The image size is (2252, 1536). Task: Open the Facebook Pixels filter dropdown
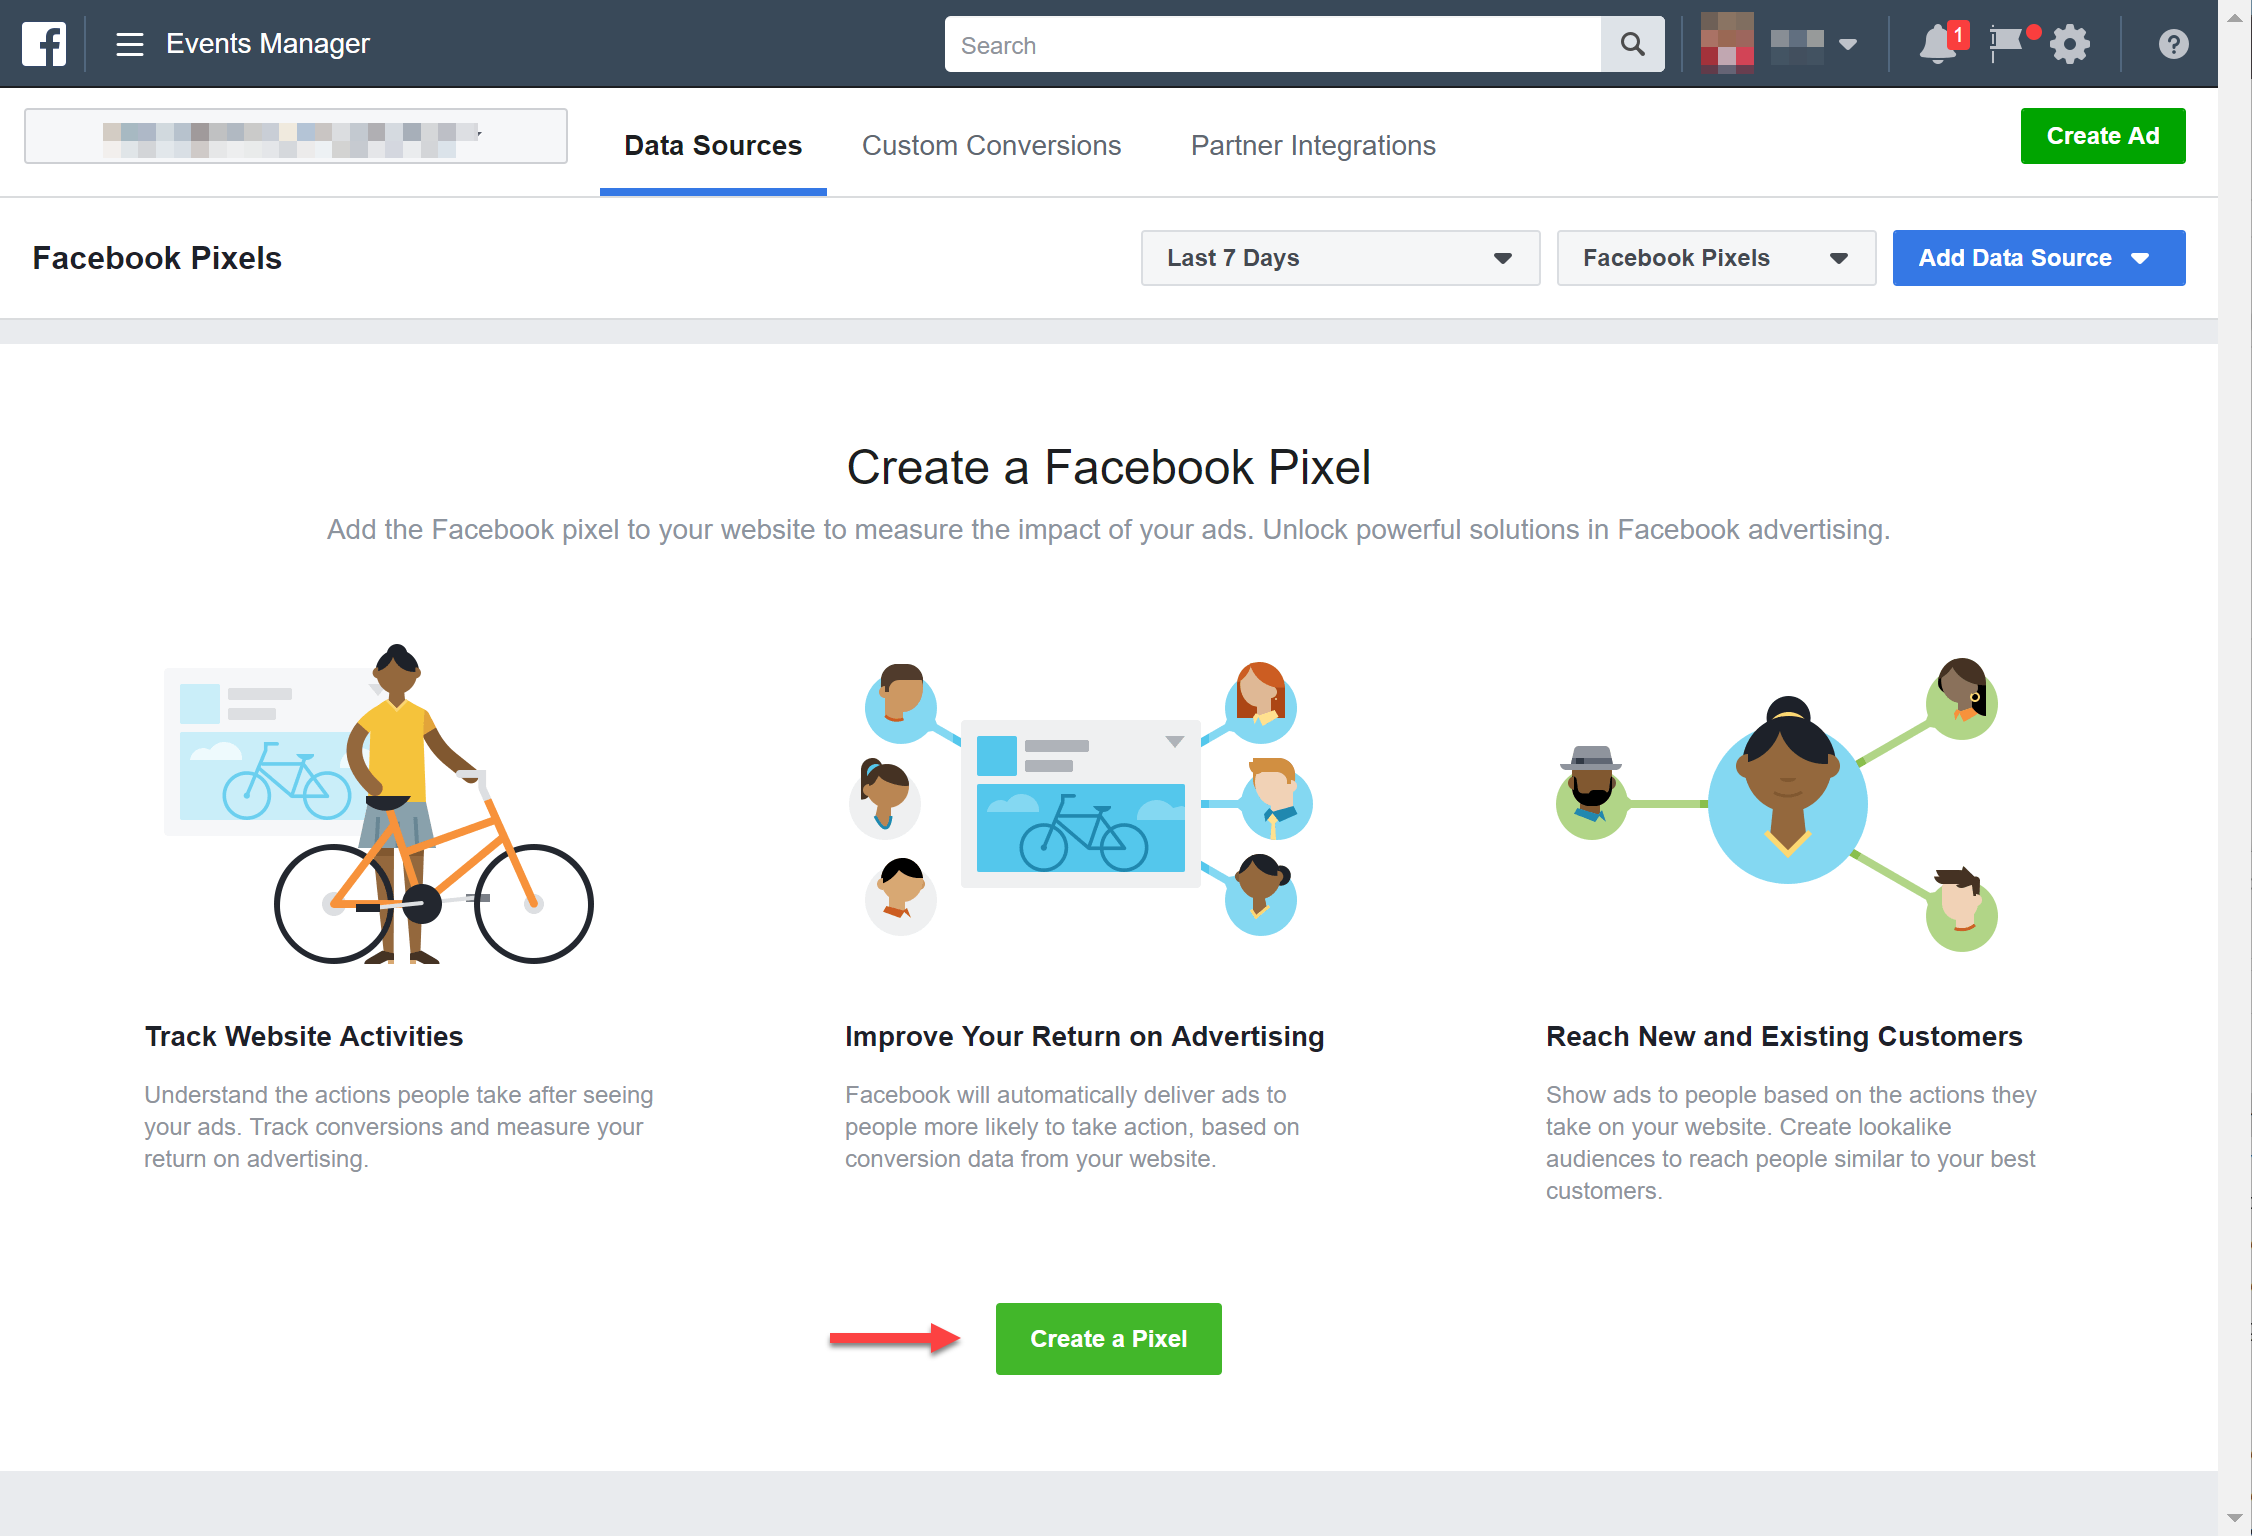1715,258
